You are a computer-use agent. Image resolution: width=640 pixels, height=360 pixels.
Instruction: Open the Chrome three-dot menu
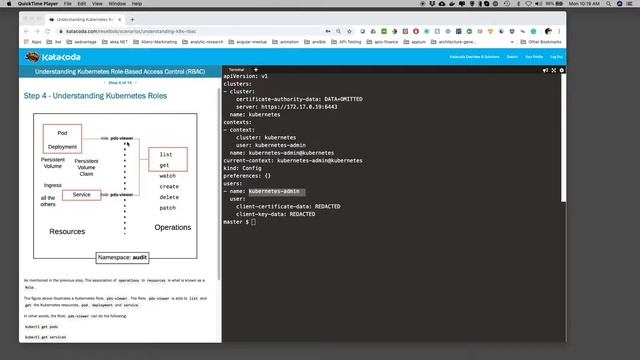(559, 31)
